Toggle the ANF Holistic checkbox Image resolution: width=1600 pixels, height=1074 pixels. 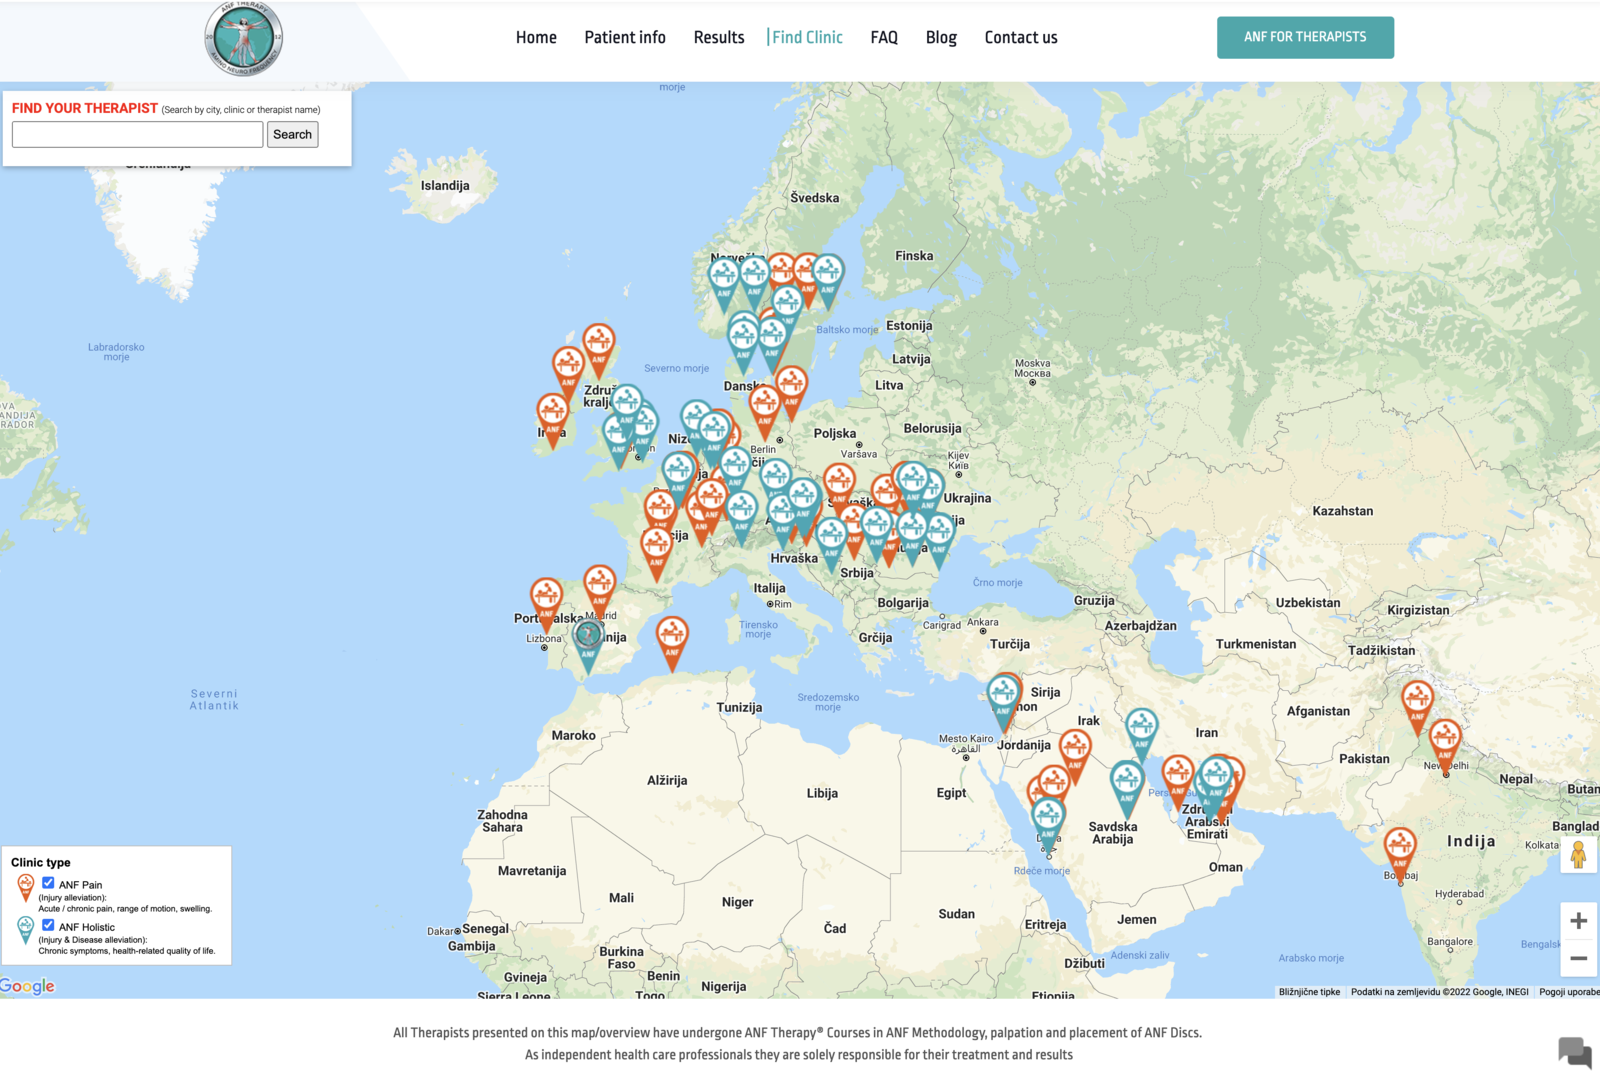coord(48,925)
